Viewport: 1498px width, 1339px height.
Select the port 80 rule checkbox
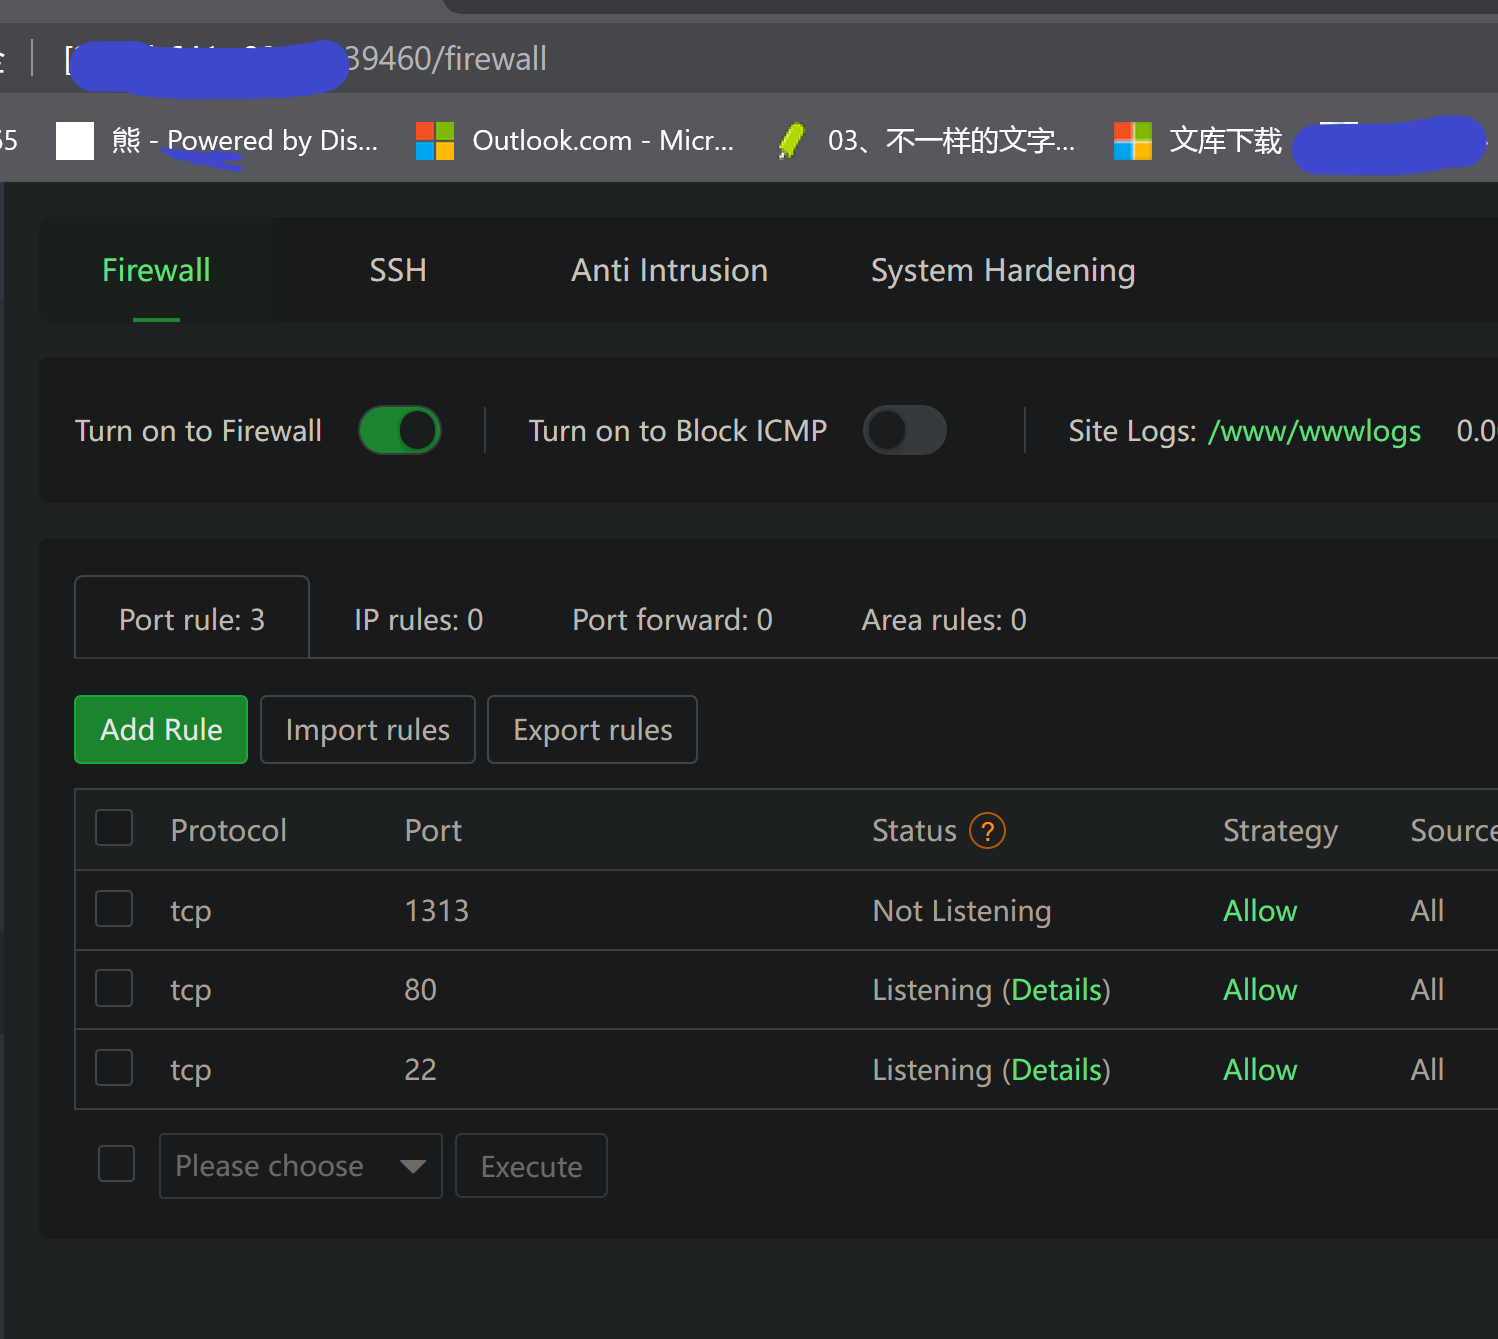tap(114, 988)
